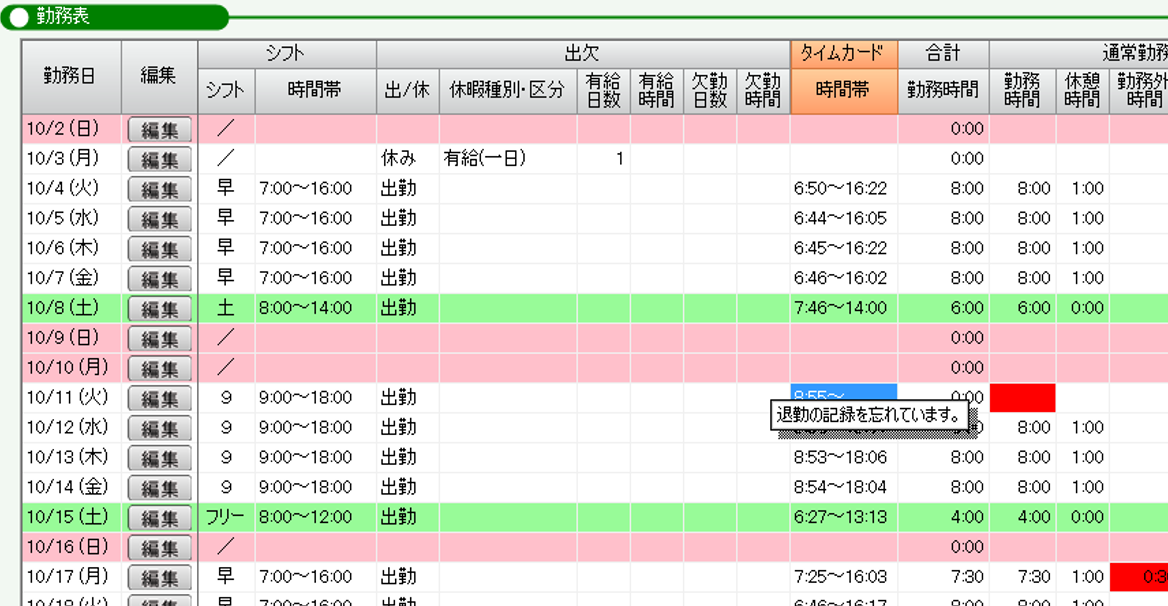Click 編集 button for 10/8 (土)
This screenshot has width=1168, height=606.
pyautogui.click(x=159, y=308)
